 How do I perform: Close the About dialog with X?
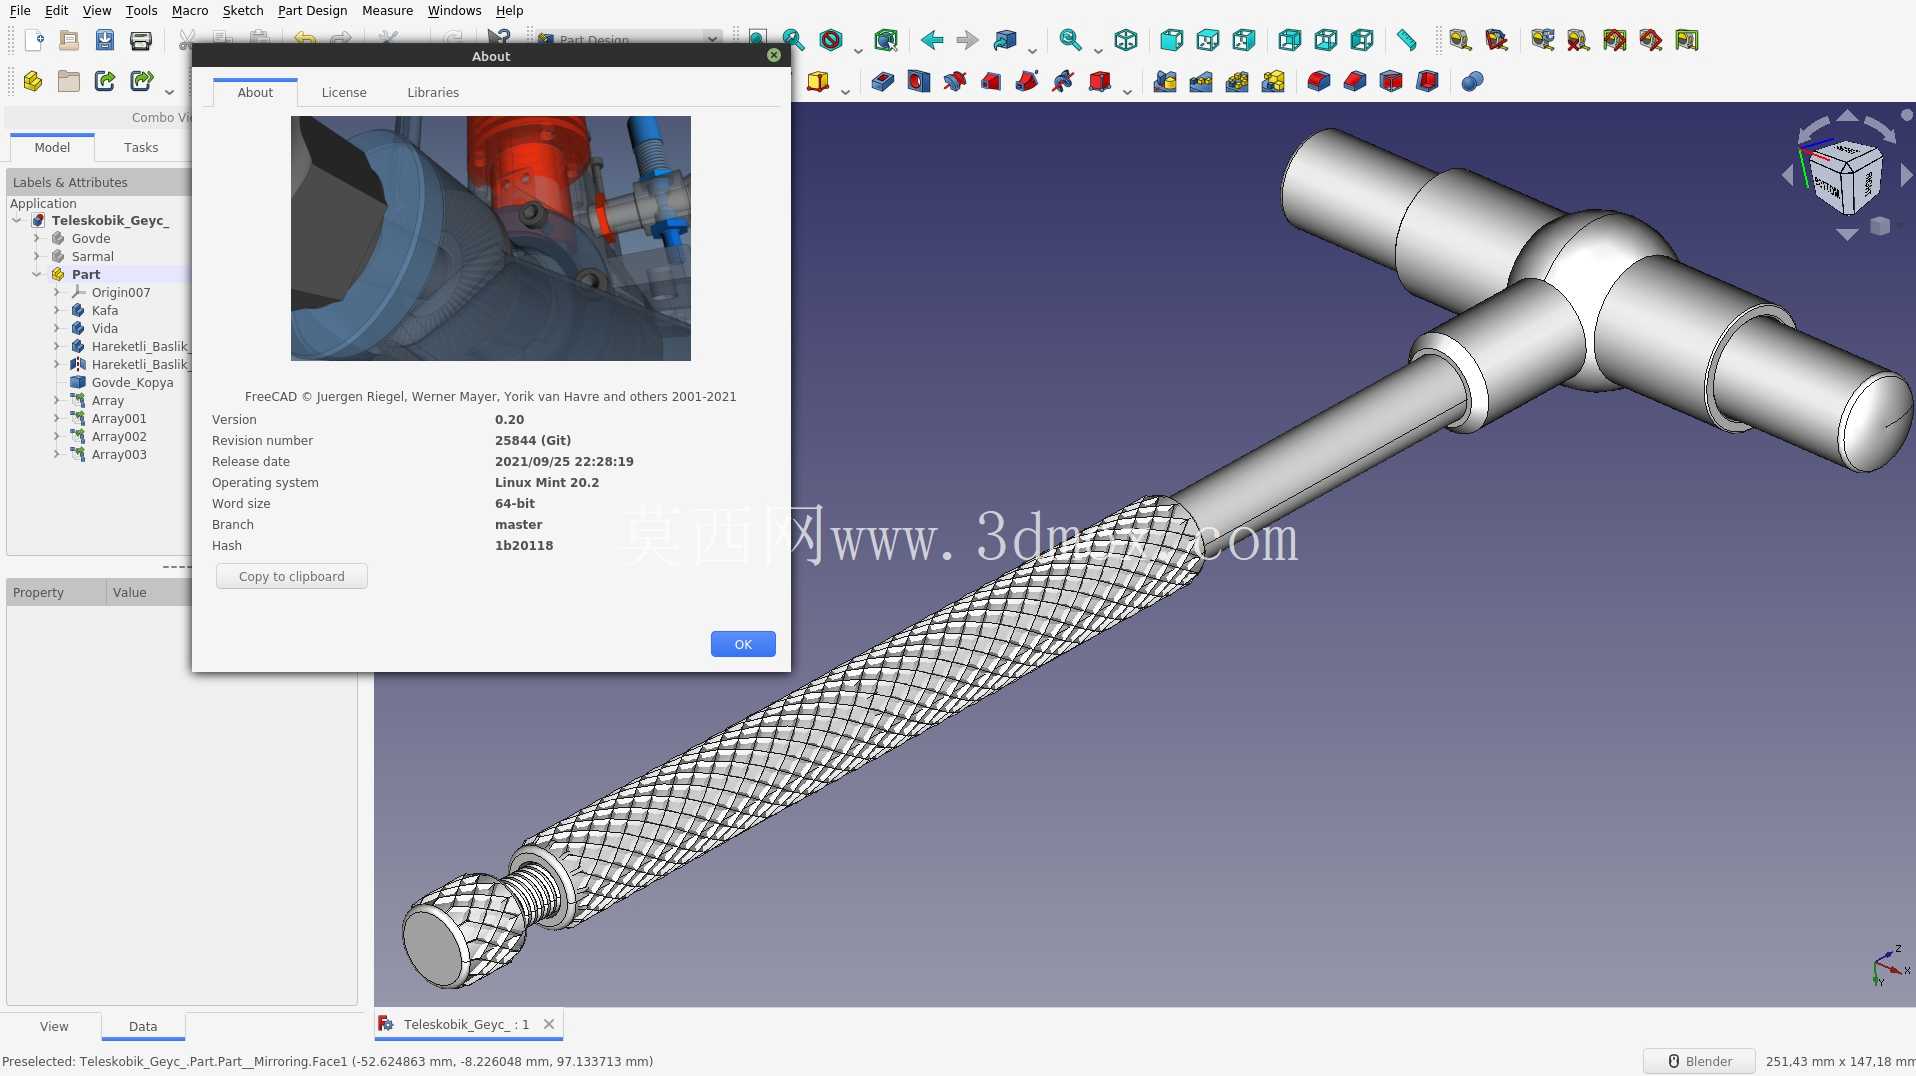click(774, 55)
